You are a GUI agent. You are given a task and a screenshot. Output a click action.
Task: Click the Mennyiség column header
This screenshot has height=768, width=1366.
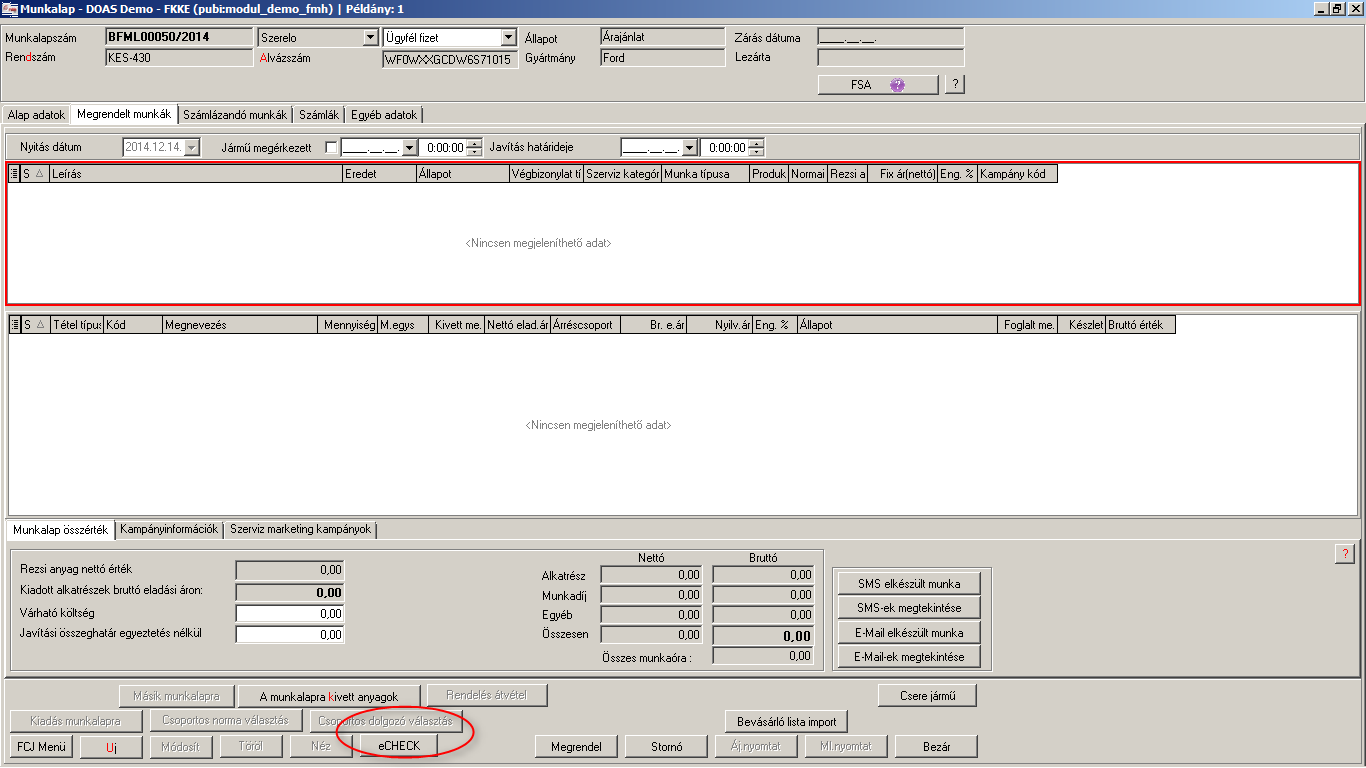pyautogui.click(x=348, y=325)
